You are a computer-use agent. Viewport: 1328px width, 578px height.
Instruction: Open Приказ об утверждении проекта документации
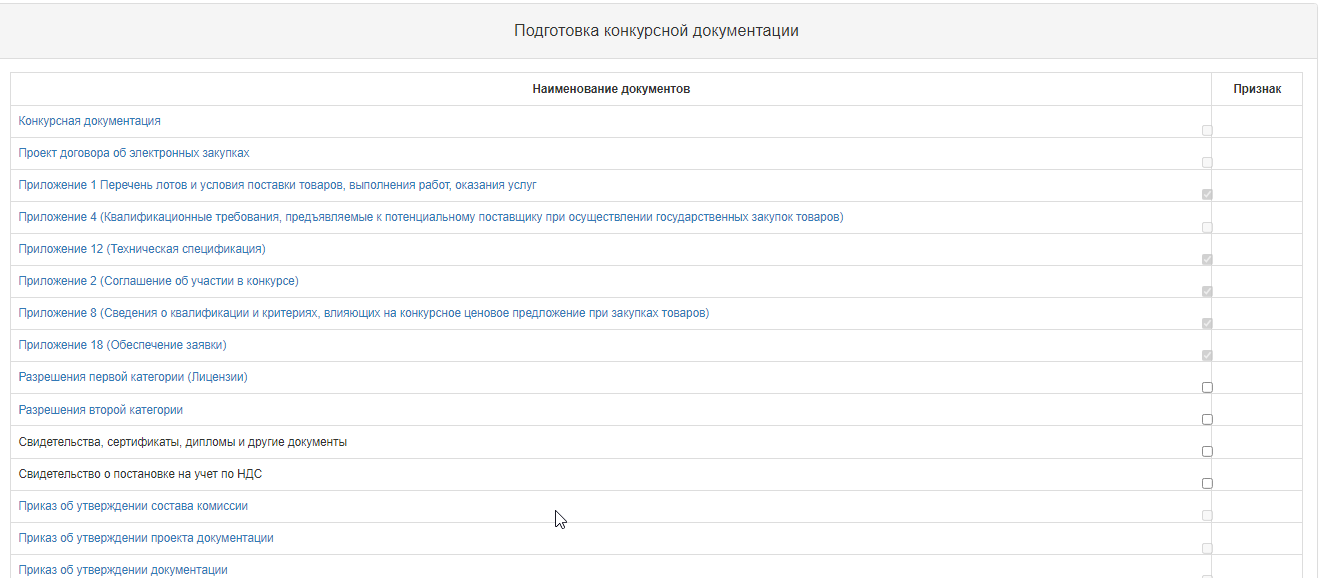[146, 538]
